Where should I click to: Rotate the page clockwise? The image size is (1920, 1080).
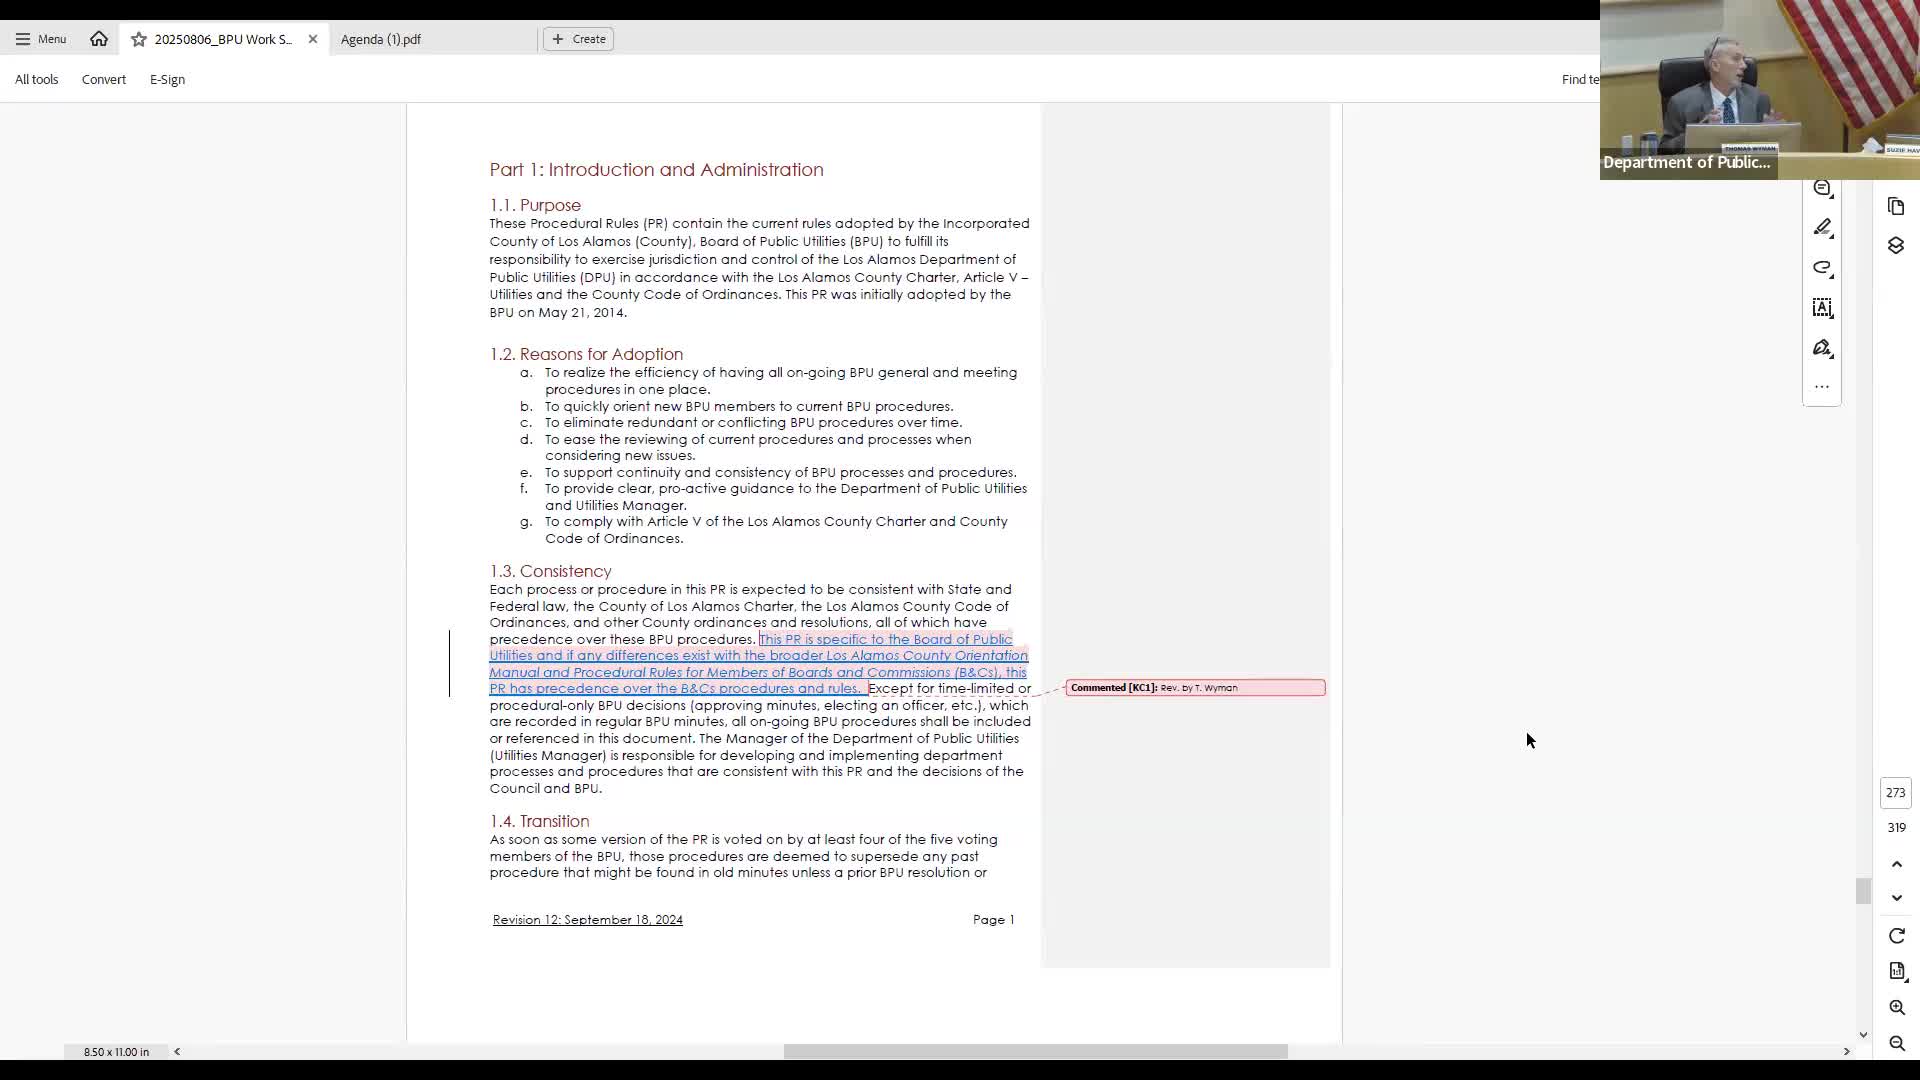(1896, 936)
